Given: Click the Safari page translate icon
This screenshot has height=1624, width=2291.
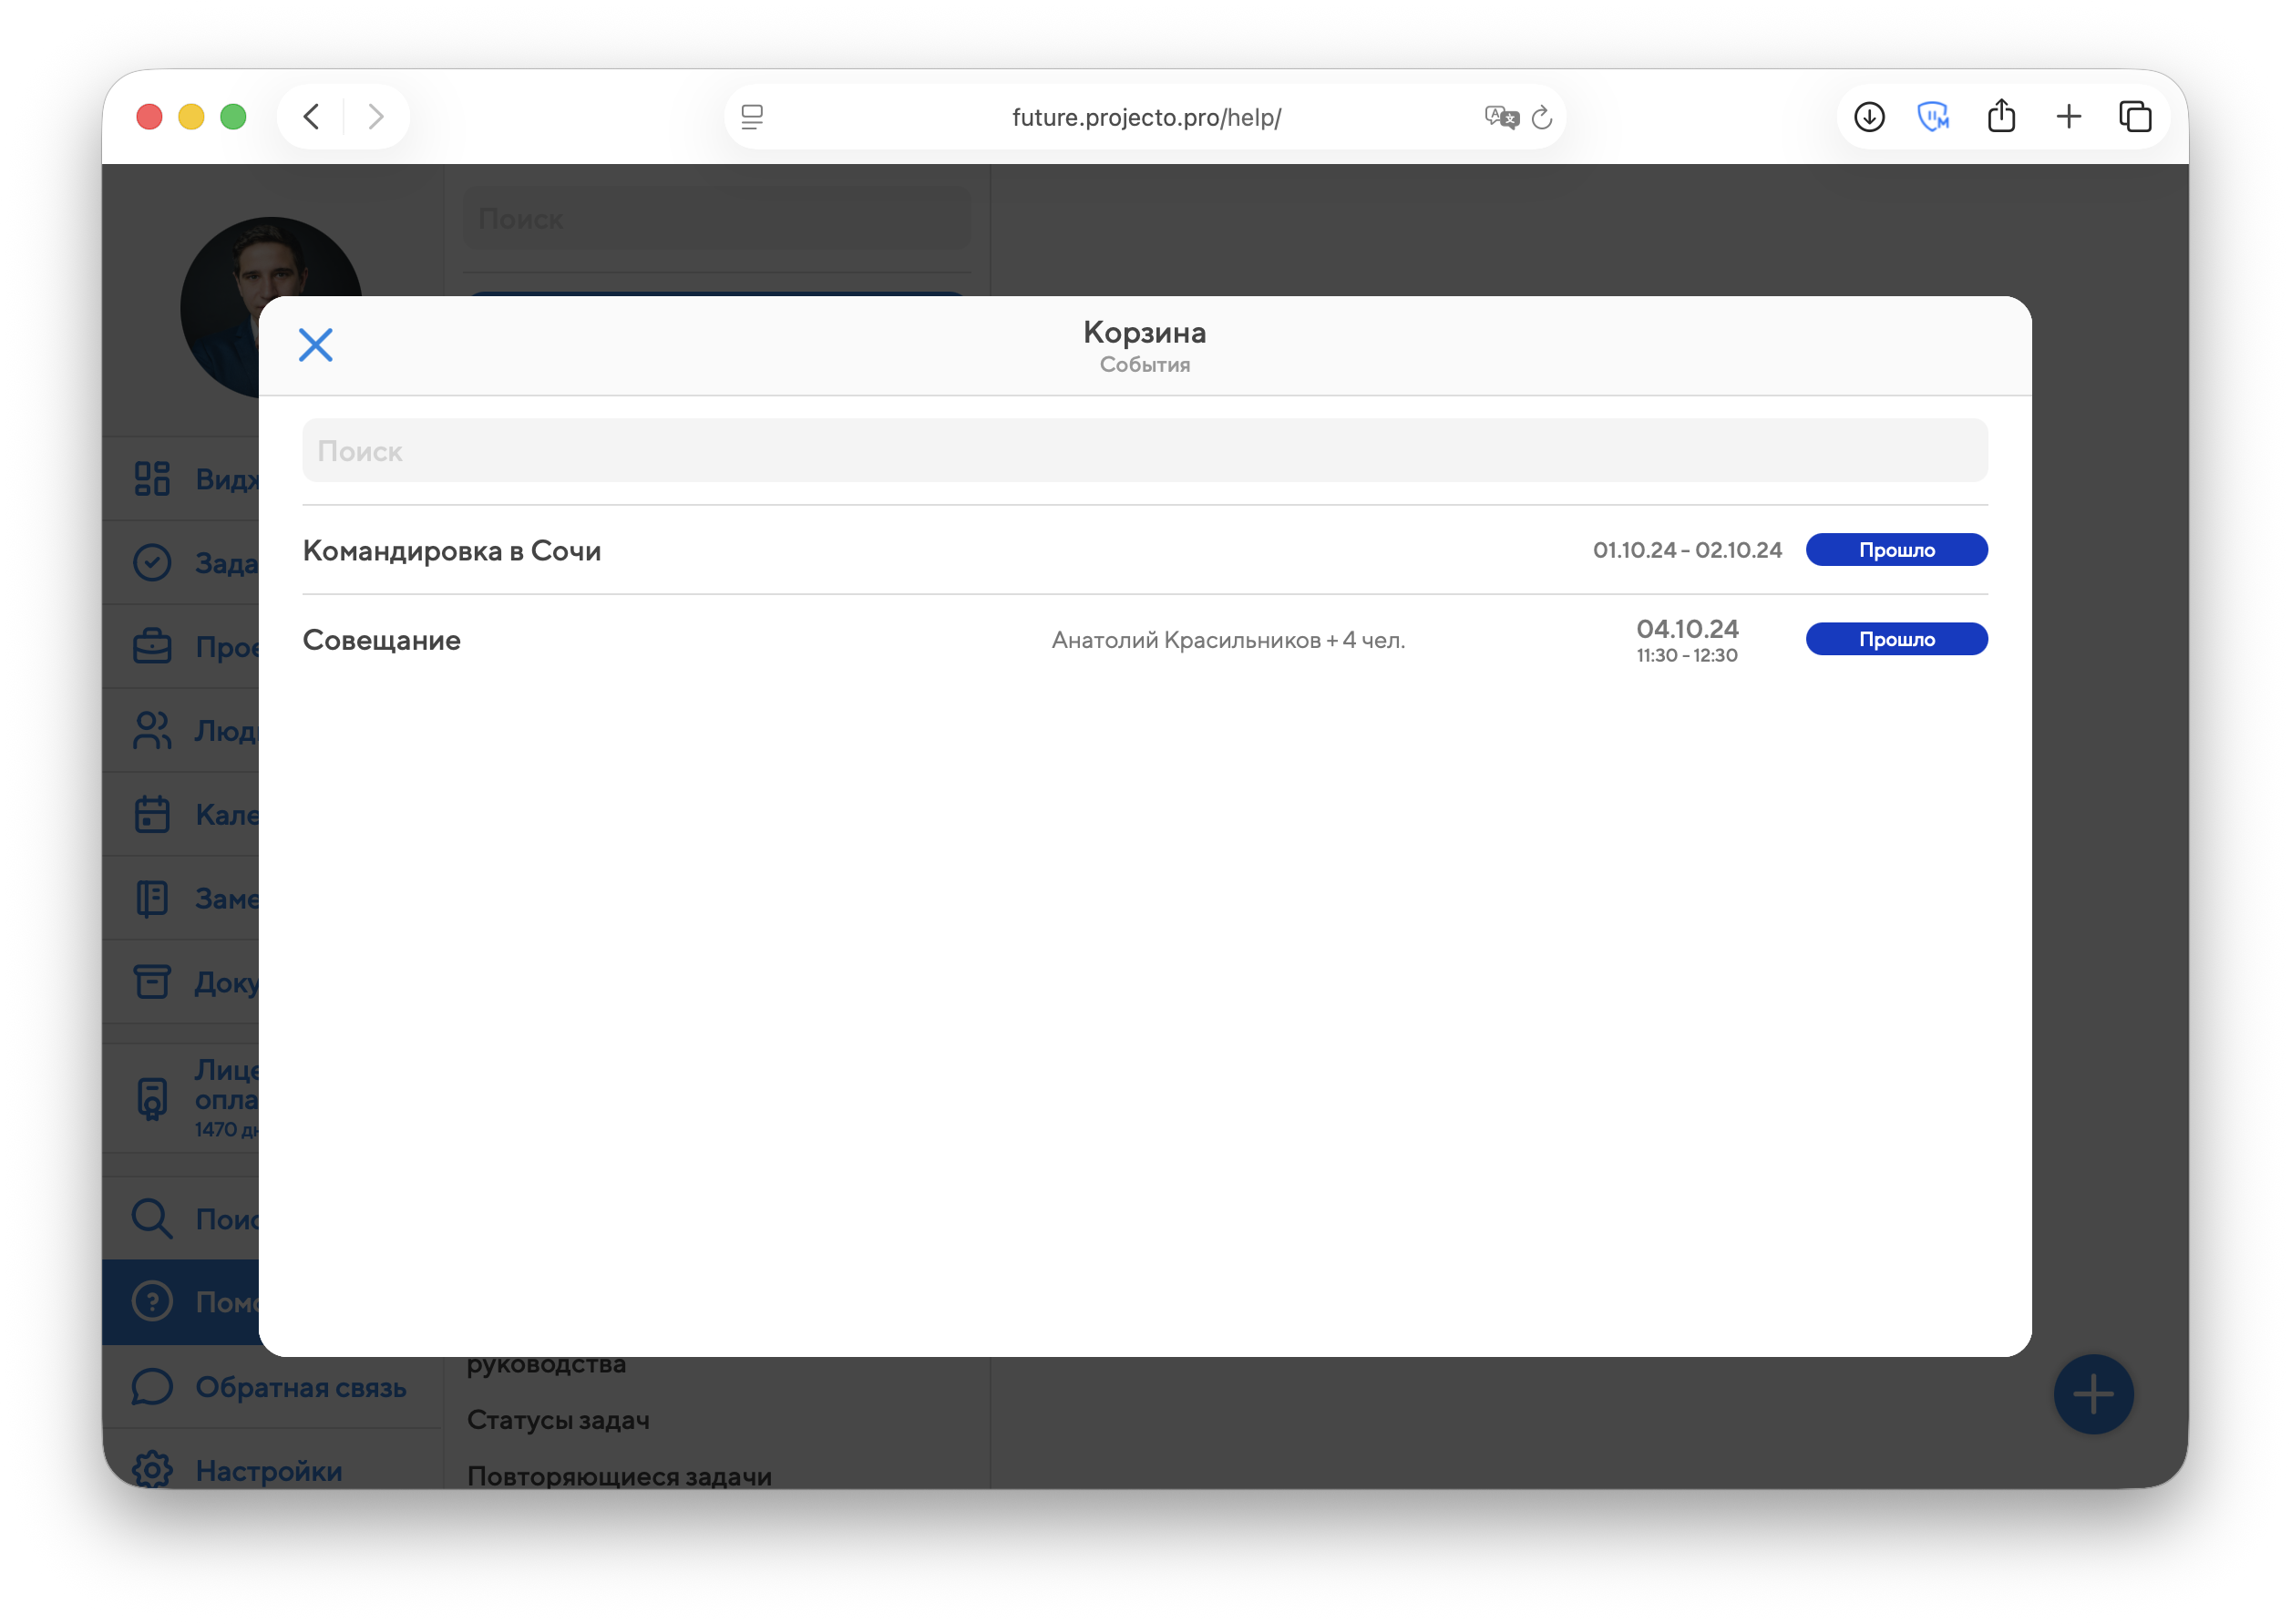Looking at the screenshot, I should click(x=1500, y=118).
